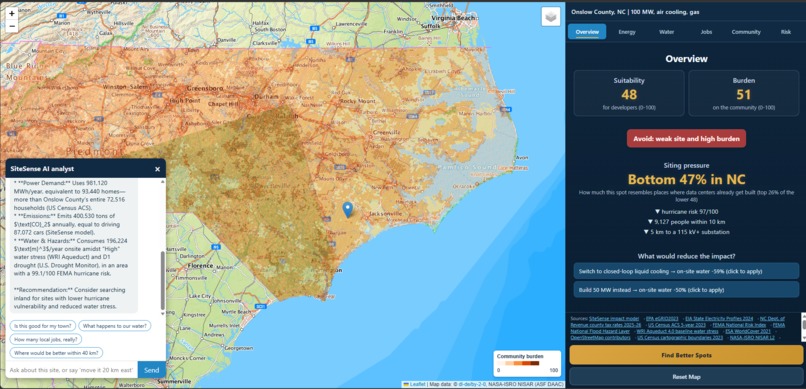Ask 'What happens to our water?'
The height and width of the screenshot is (389, 806).
tap(115, 325)
